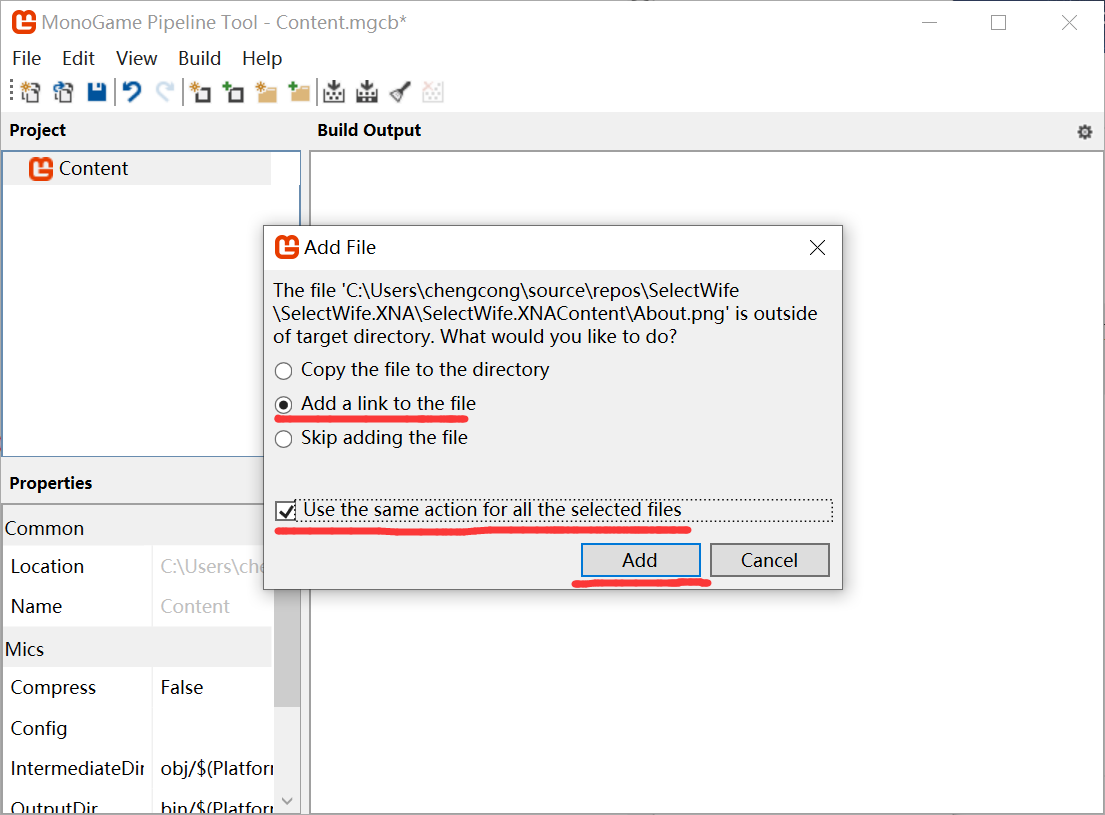The height and width of the screenshot is (815, 1105).
Task: Uncheck 'Use the same action for all' checkbox
Action: click(x=287, y=511)
